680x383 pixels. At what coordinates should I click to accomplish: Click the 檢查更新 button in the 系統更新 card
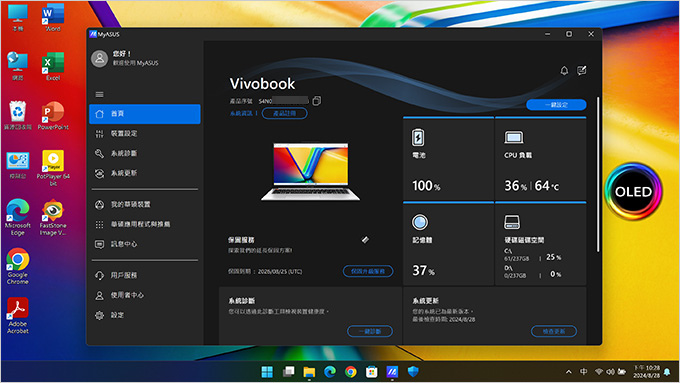point(554,331)
